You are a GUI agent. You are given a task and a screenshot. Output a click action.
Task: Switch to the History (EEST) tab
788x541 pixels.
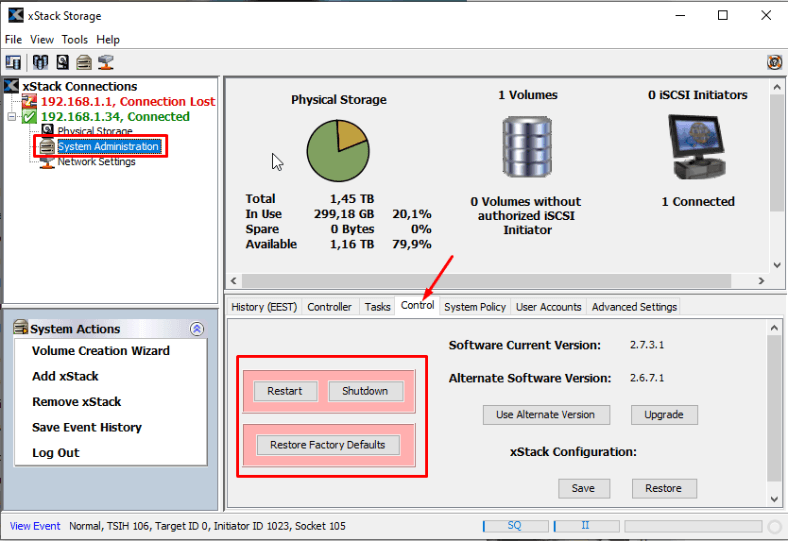pyautogui.click(x=264, y=306)
